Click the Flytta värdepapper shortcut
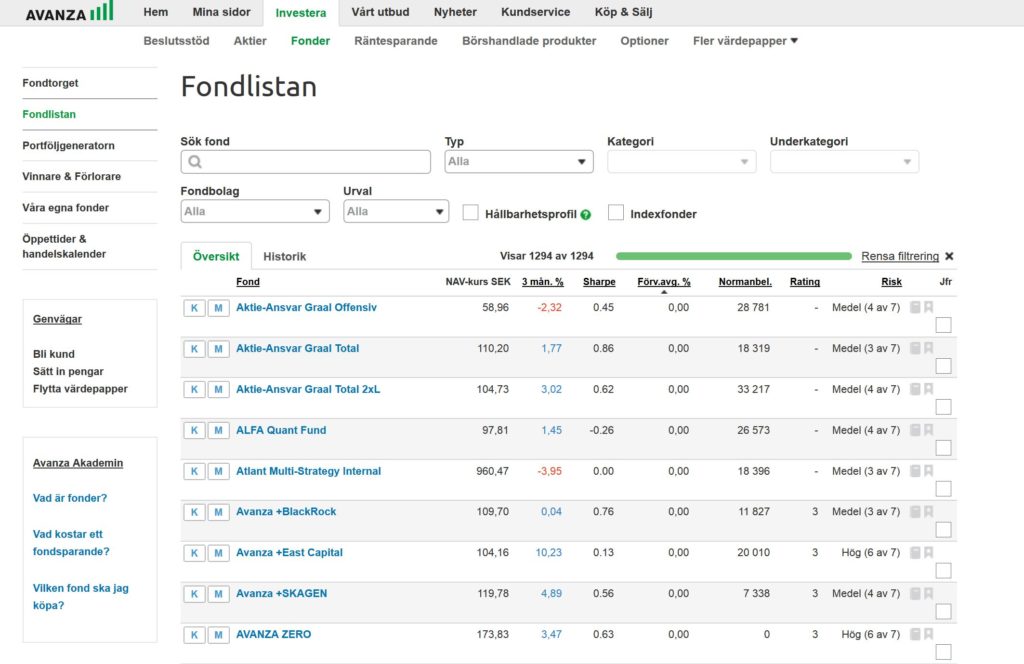This screenshot has width=1024, height=664. 80,389
